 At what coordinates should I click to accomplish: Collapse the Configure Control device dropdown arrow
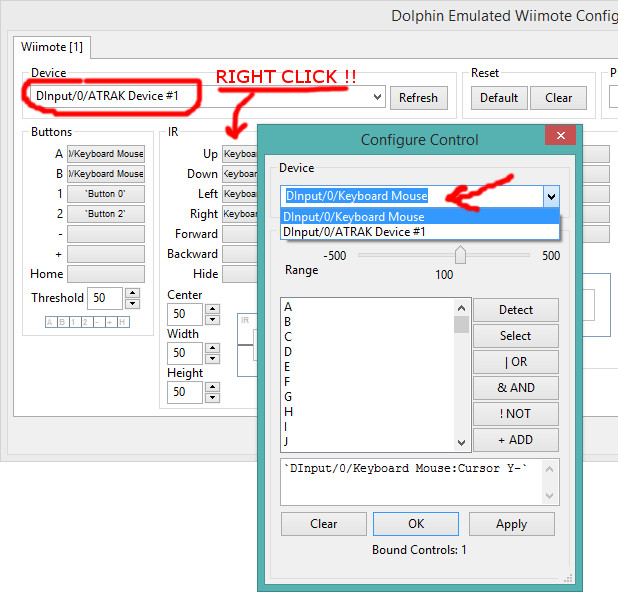click(x=550, y=197)
